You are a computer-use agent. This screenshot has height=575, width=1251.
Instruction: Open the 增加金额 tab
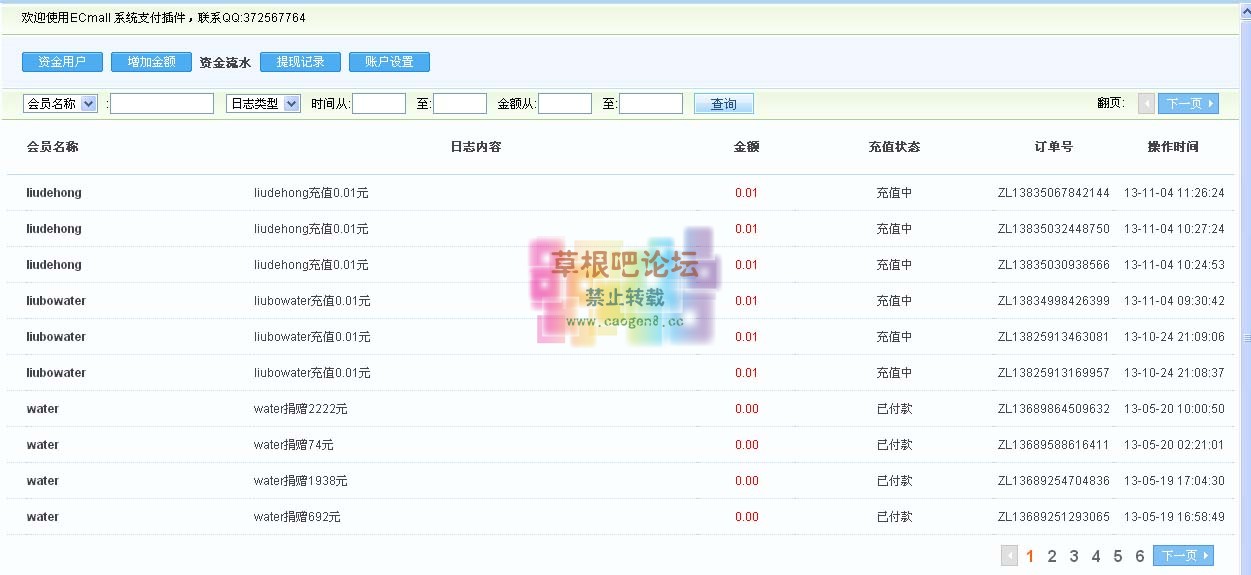pos(151,62)
